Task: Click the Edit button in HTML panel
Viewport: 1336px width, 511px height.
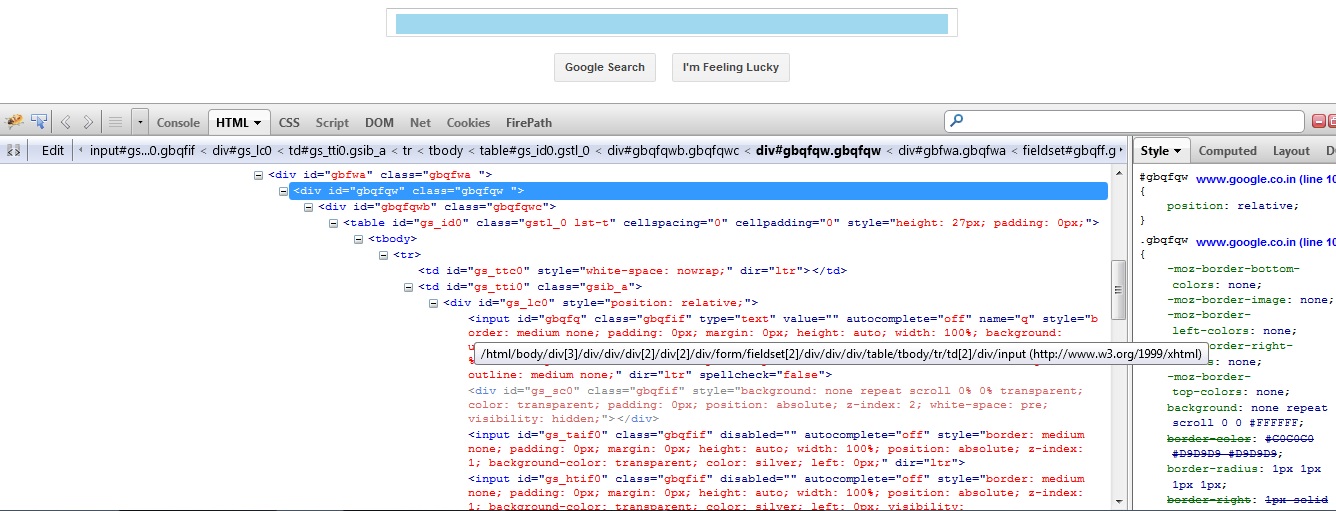Action: [53, 151]
